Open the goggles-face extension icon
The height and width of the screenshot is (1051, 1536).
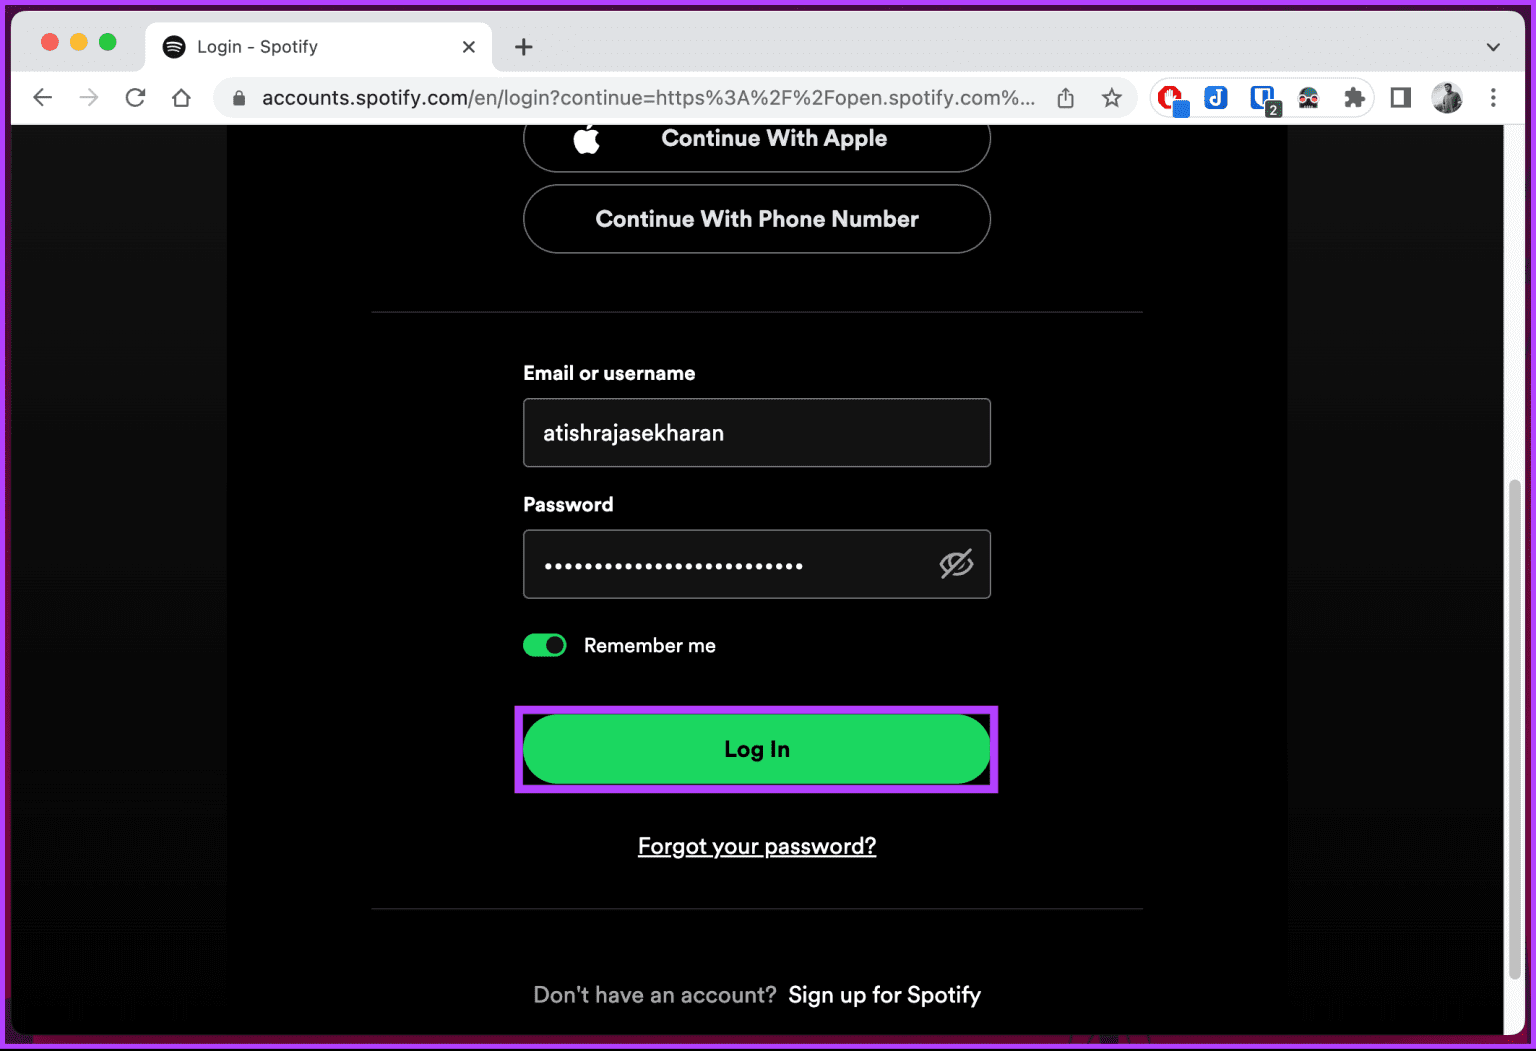[1308, 98]
